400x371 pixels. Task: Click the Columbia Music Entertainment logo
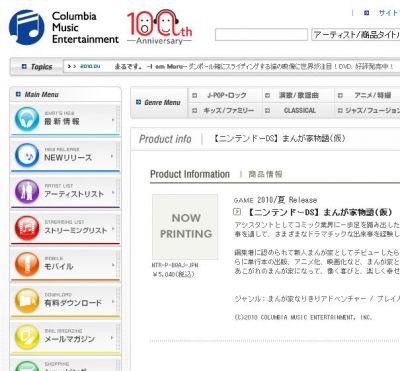pos(63,27)
